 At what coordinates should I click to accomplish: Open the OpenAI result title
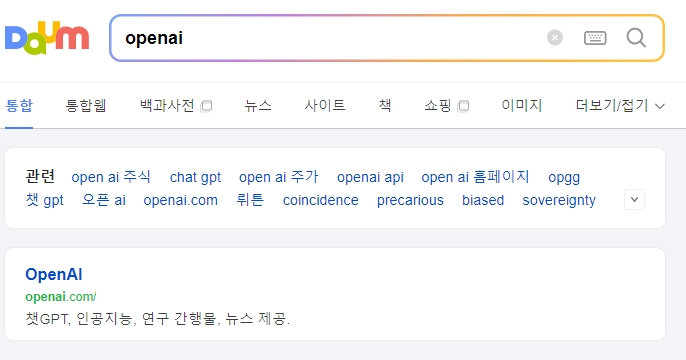54,274
